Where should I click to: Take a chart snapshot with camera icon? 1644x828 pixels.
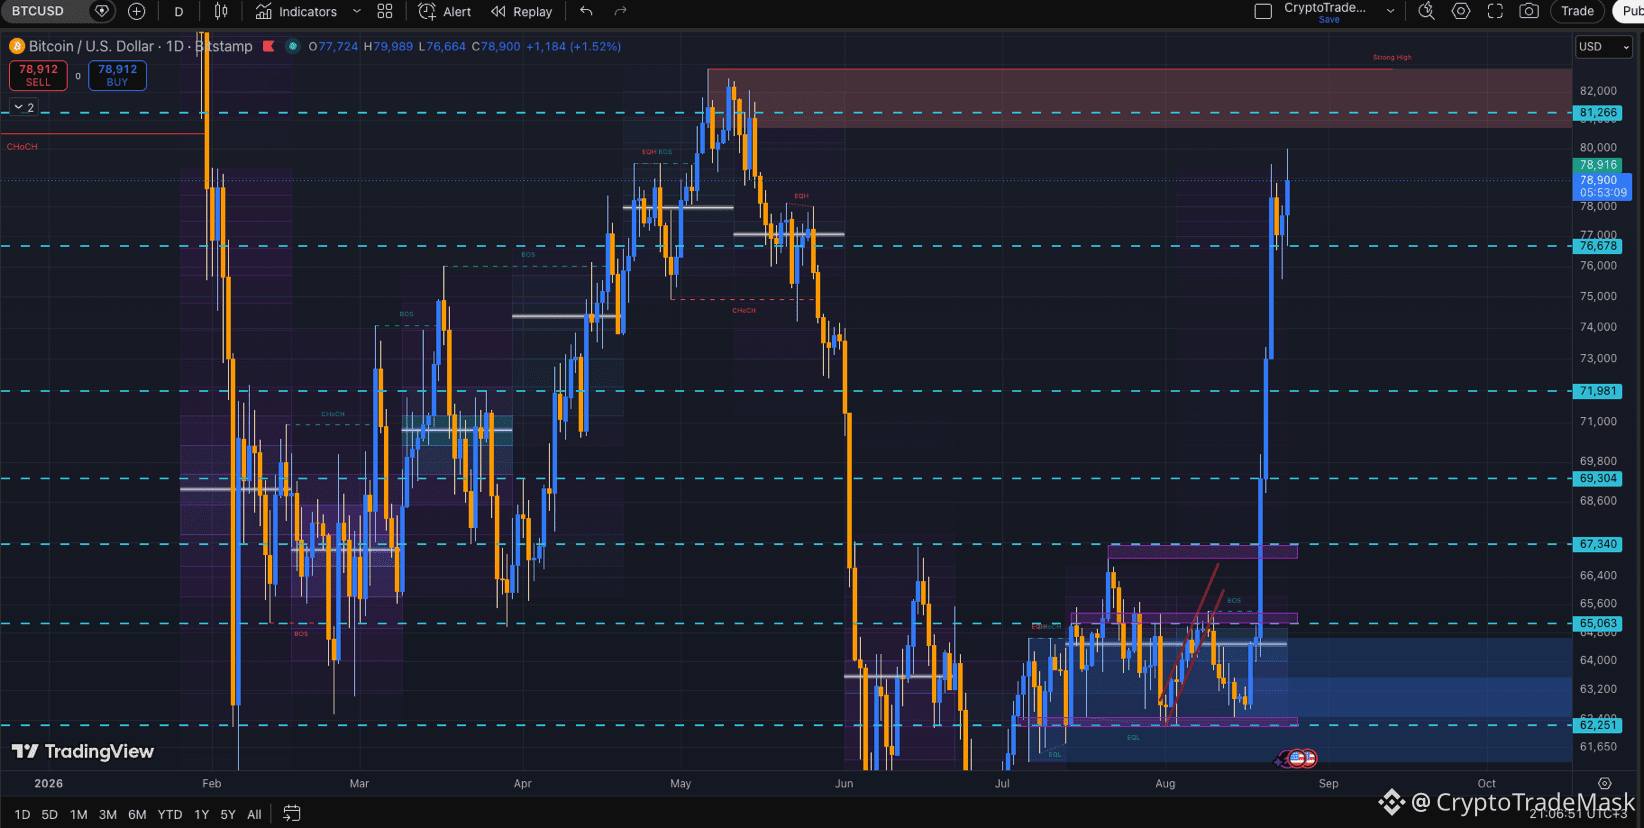tap(1529, 12)
